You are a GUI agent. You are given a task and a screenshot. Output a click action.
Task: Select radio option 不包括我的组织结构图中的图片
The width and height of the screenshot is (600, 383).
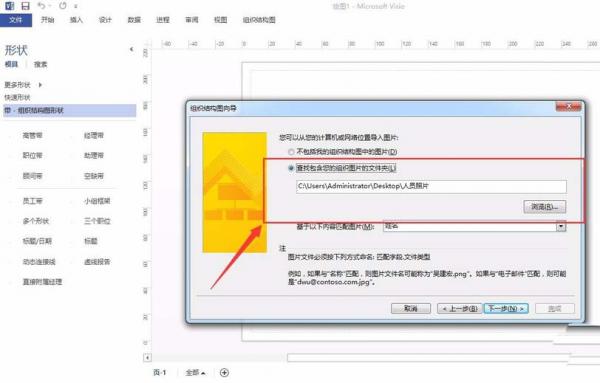point(292,152)
